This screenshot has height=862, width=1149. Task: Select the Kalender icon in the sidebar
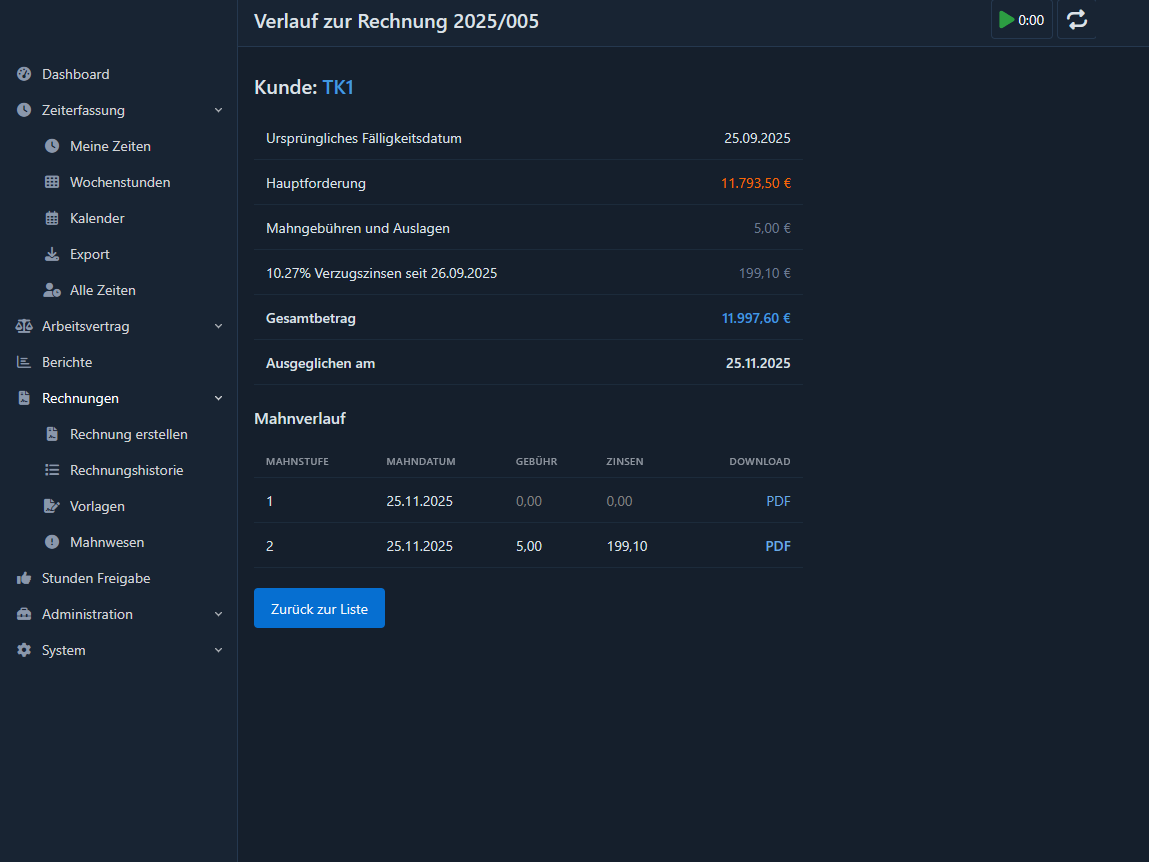[x=51, y=218]
